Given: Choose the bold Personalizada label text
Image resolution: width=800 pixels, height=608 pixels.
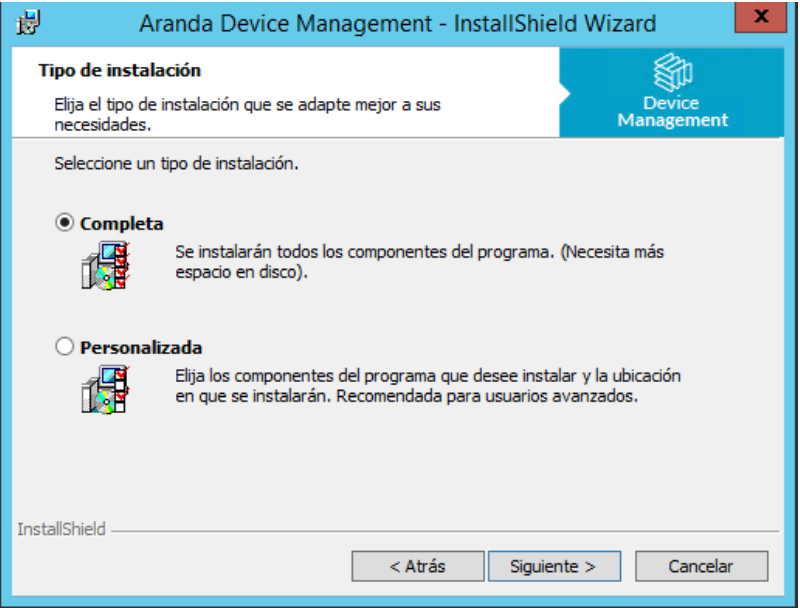Looking at the screenshot, I should tap(141, 347).
